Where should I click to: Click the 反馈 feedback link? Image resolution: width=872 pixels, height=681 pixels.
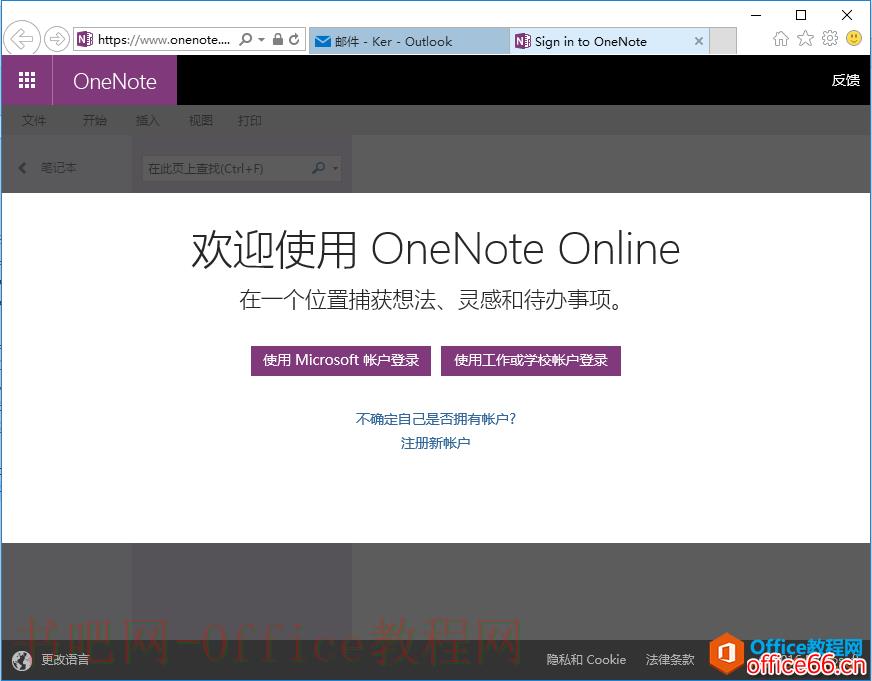point(846,80)
